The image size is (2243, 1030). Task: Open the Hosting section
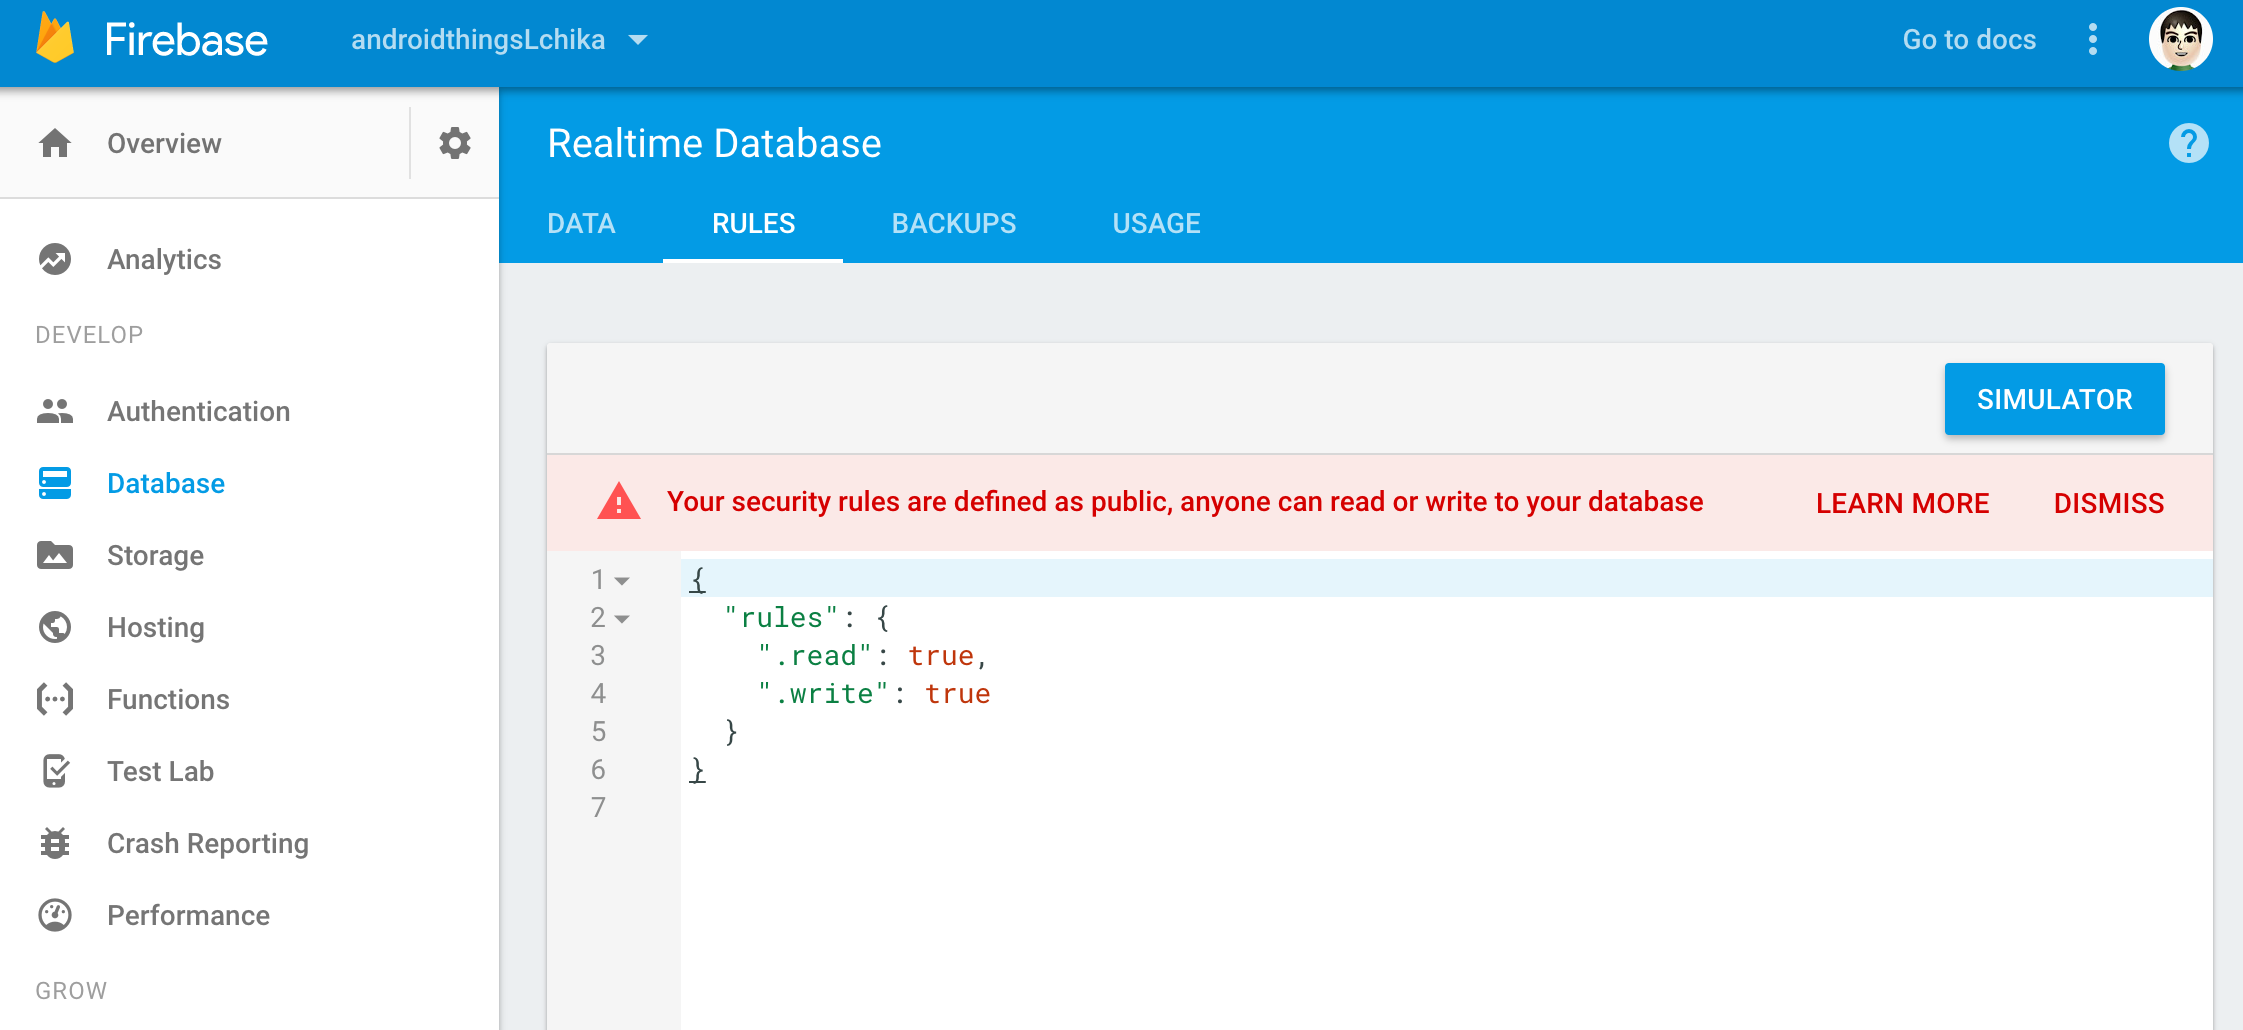point(155,627)
